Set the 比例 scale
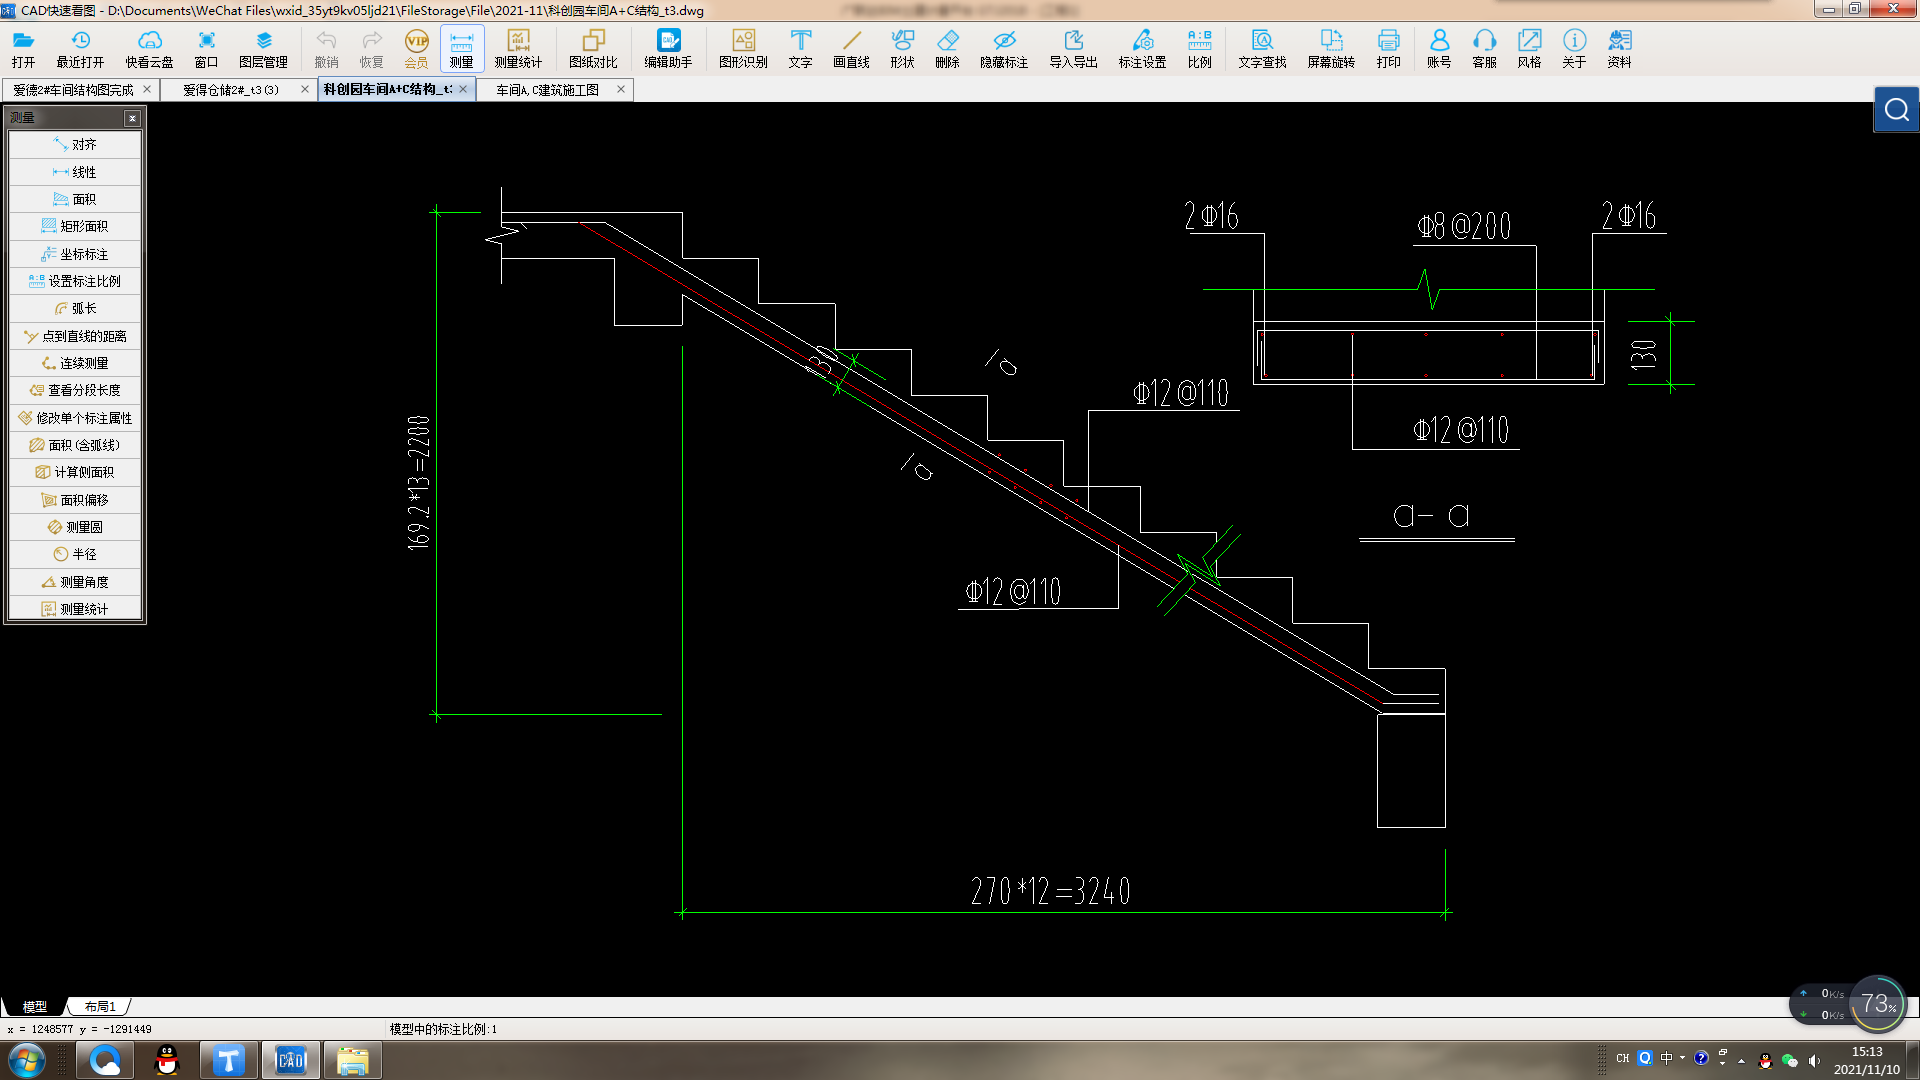1920x1080 pixels. click(1199, 49)
